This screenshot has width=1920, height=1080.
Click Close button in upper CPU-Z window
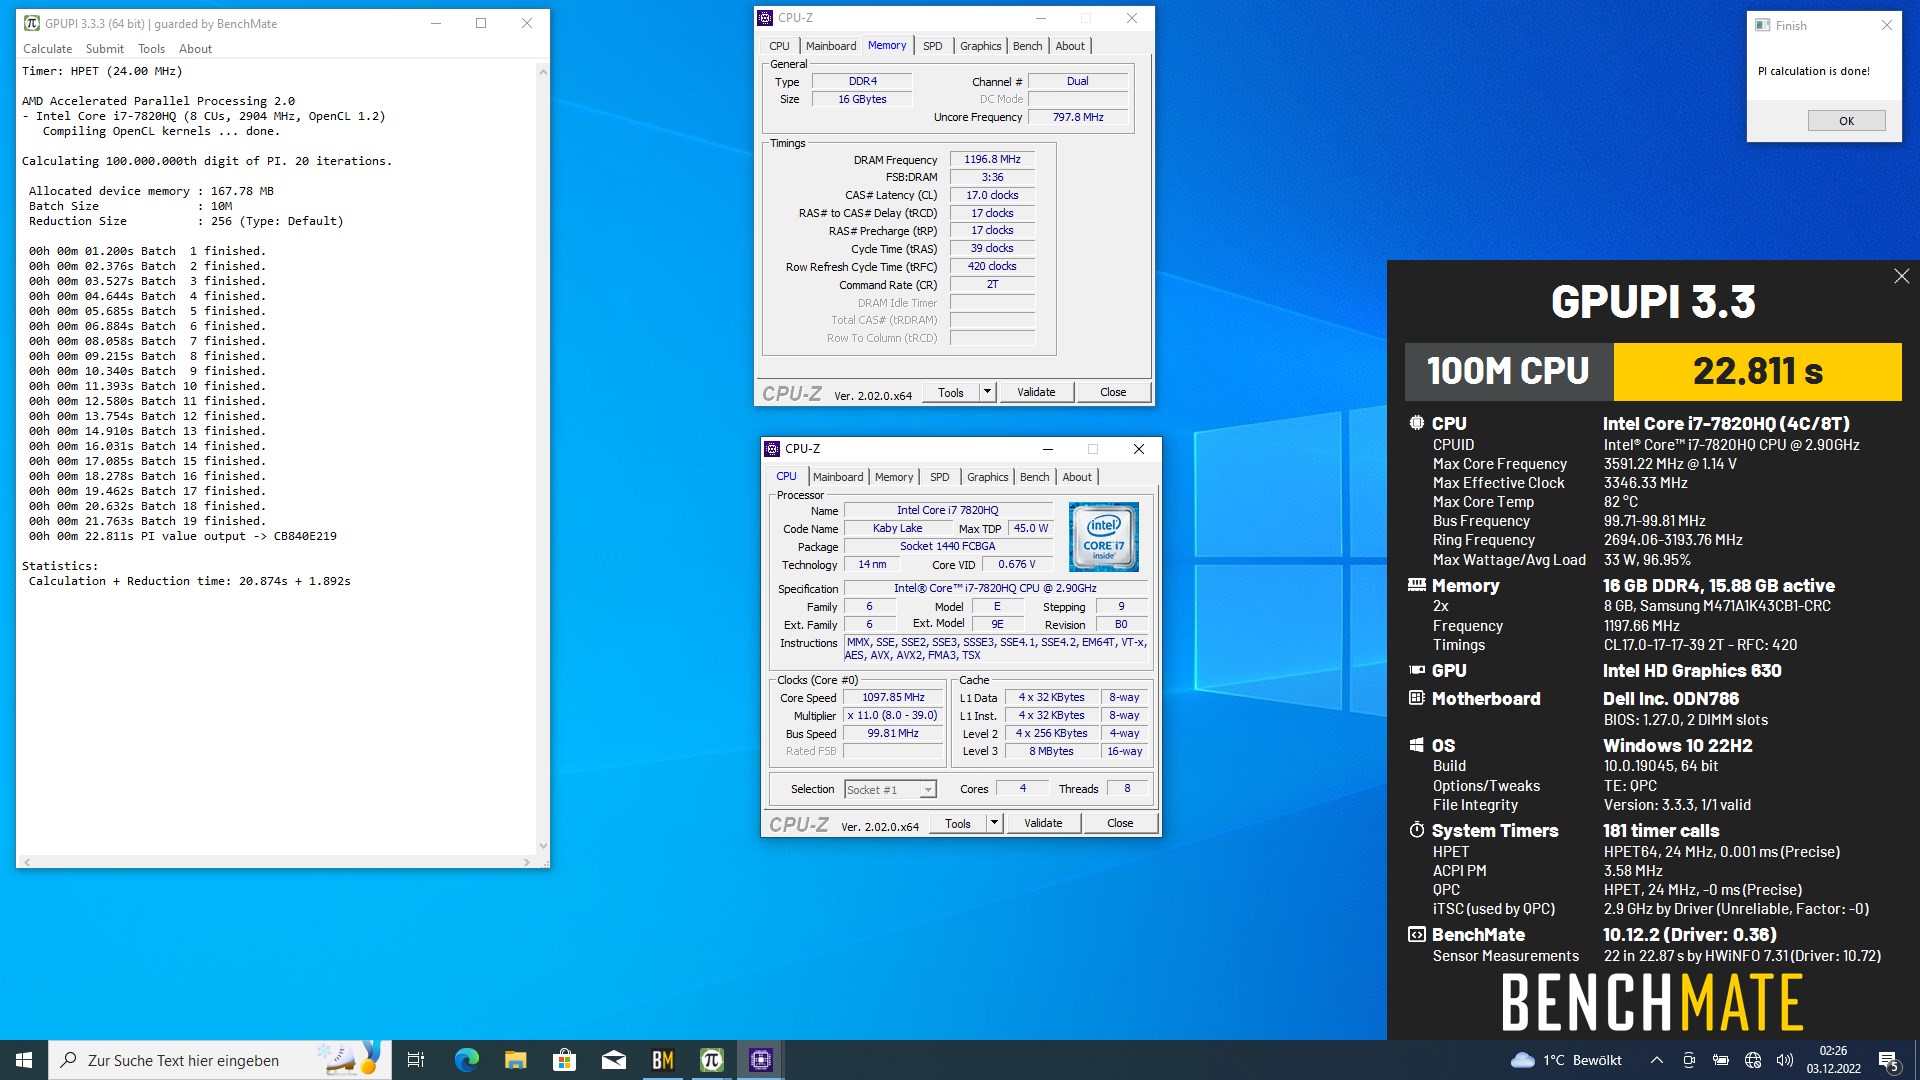1113,392
